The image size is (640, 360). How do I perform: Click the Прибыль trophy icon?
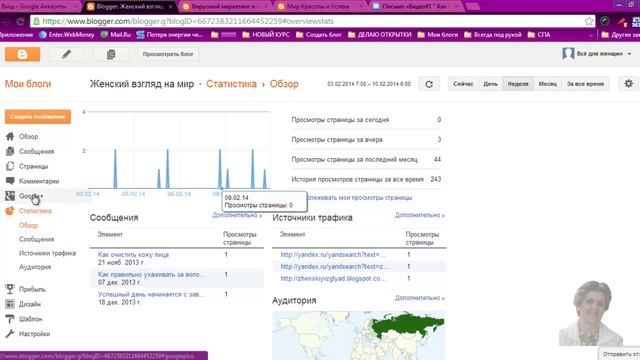(x=10, y=289)
